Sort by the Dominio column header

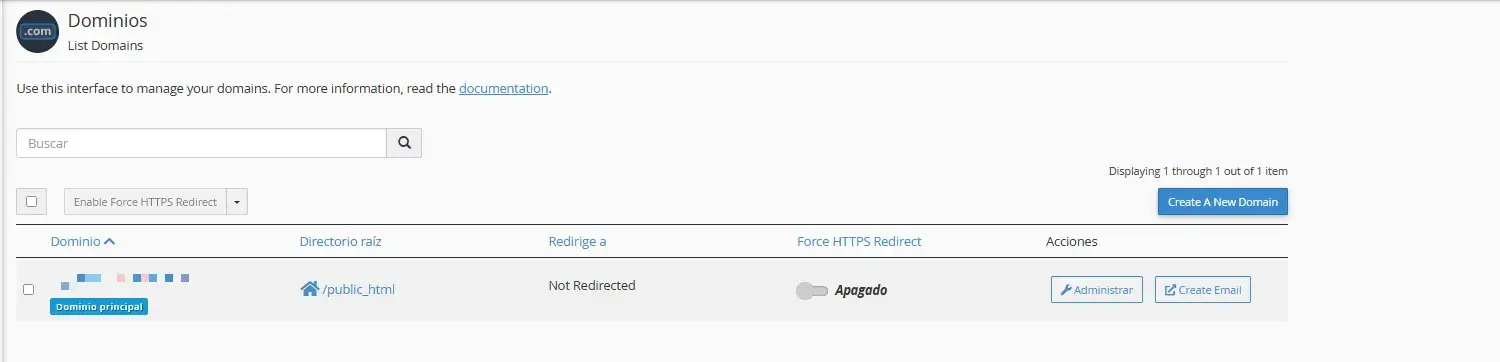coord(76,241)
